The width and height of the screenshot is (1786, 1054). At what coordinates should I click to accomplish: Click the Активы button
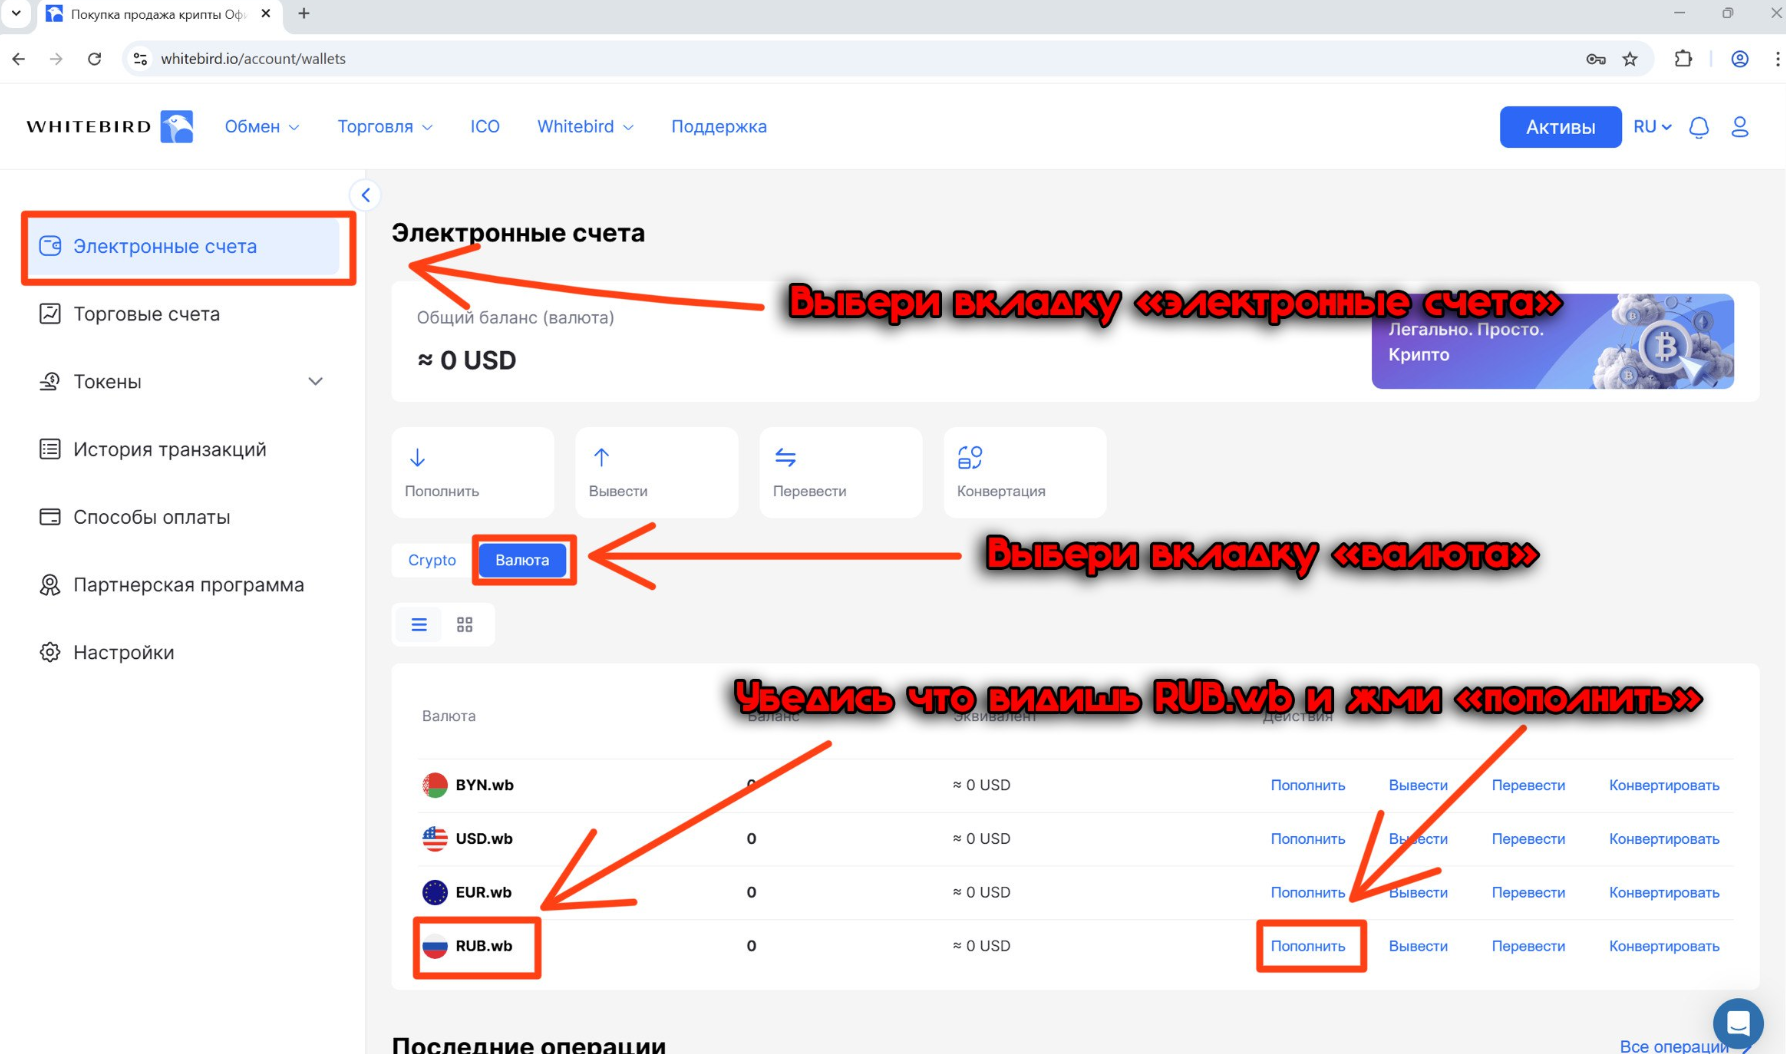pyautogui.click(x=1560, y=127)
